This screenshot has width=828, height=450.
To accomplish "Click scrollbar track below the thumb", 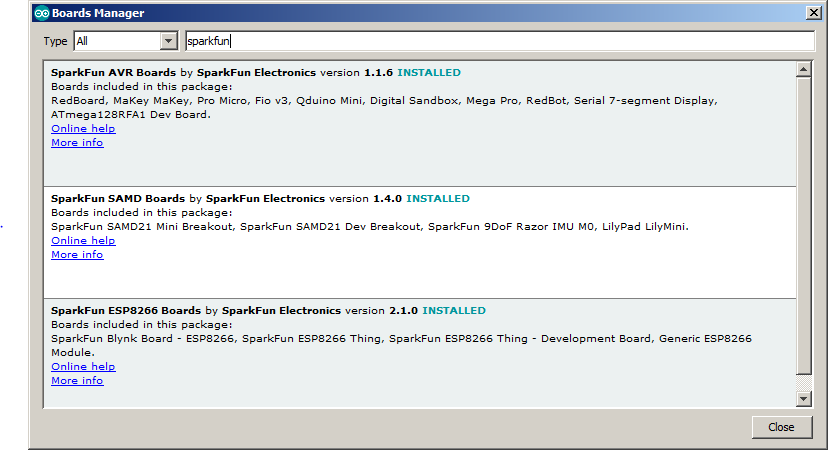I will pos(803,382).
